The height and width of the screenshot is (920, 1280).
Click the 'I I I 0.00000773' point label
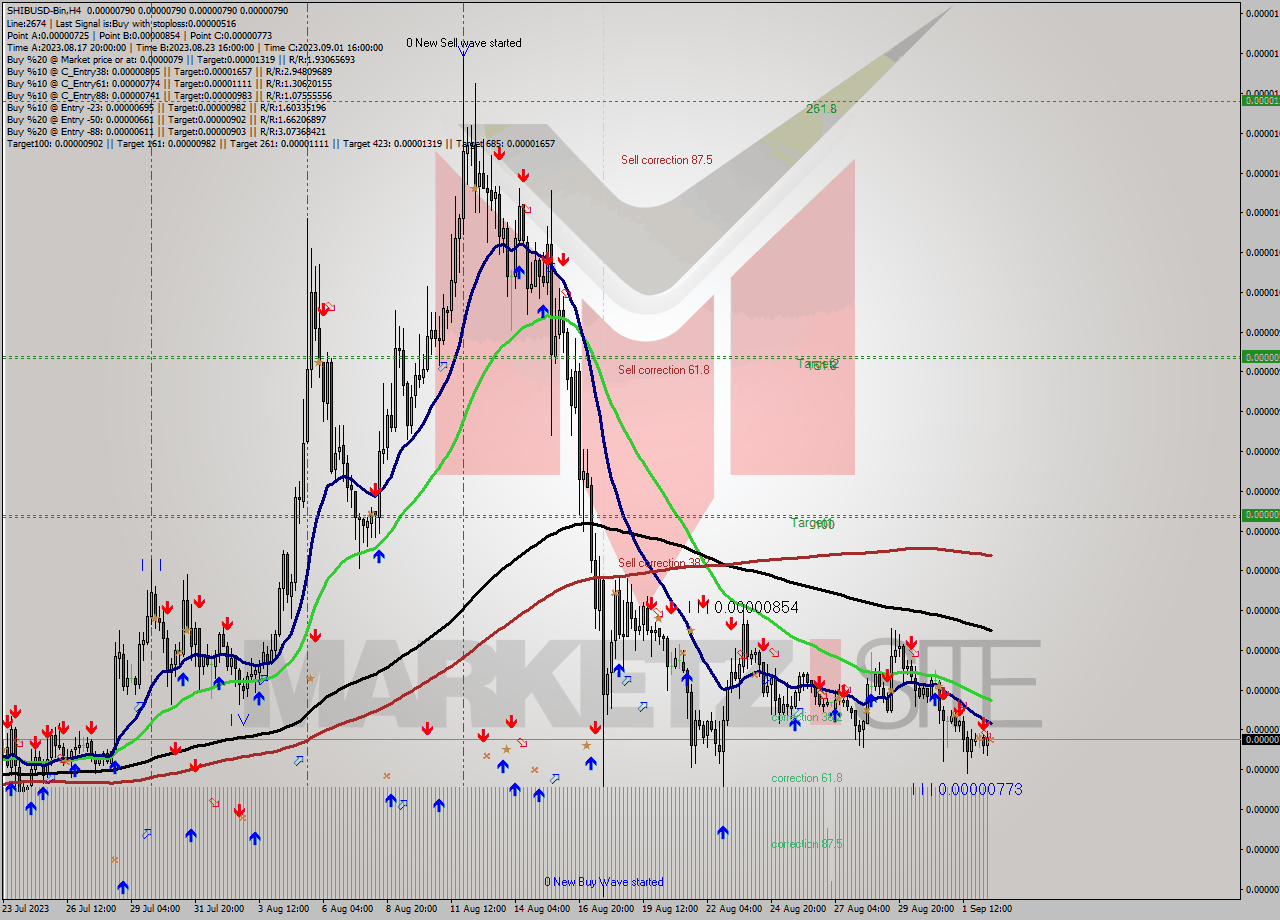[x=967, y=789]
